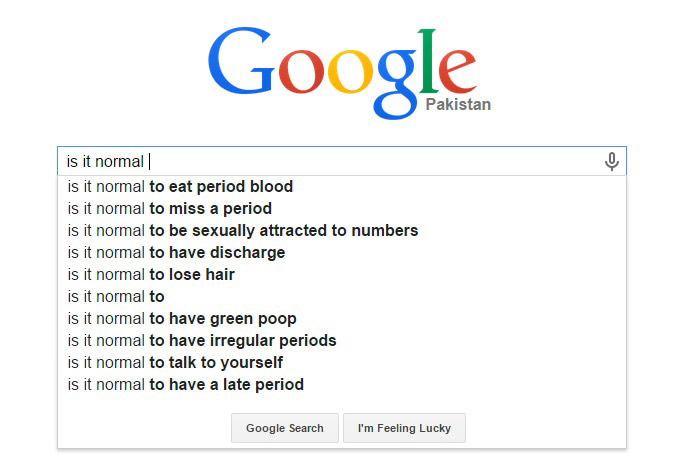Screen dimensions: 700x475
Task: Select suggestion 'to eat period blood'
Action: coord(342,187)
